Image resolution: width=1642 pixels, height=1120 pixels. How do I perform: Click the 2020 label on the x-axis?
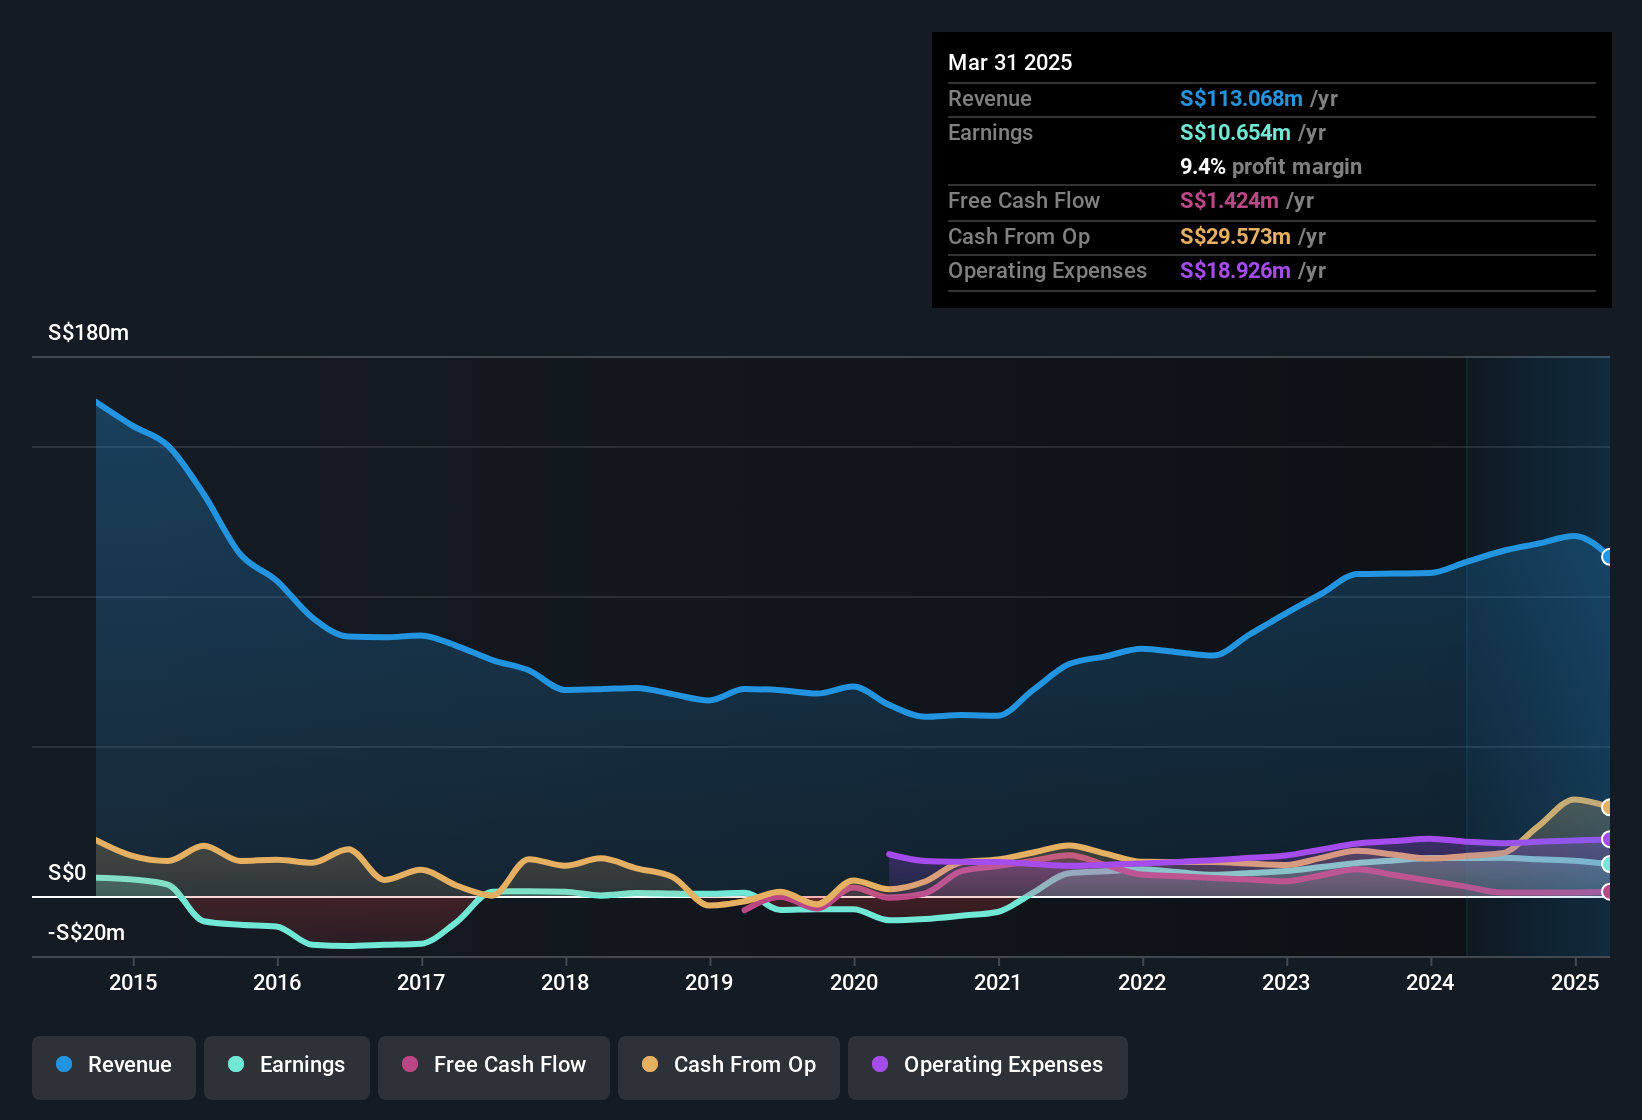(854, 982)
